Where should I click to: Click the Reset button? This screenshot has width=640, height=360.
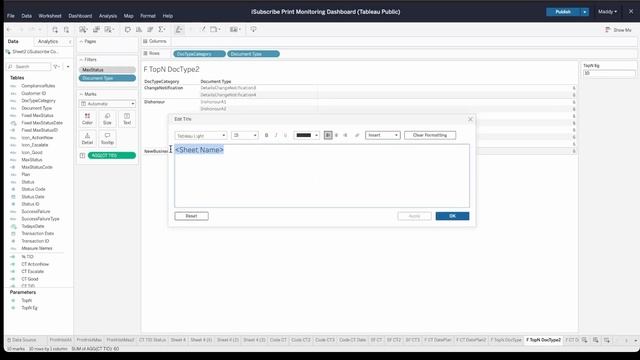(191, 216)
